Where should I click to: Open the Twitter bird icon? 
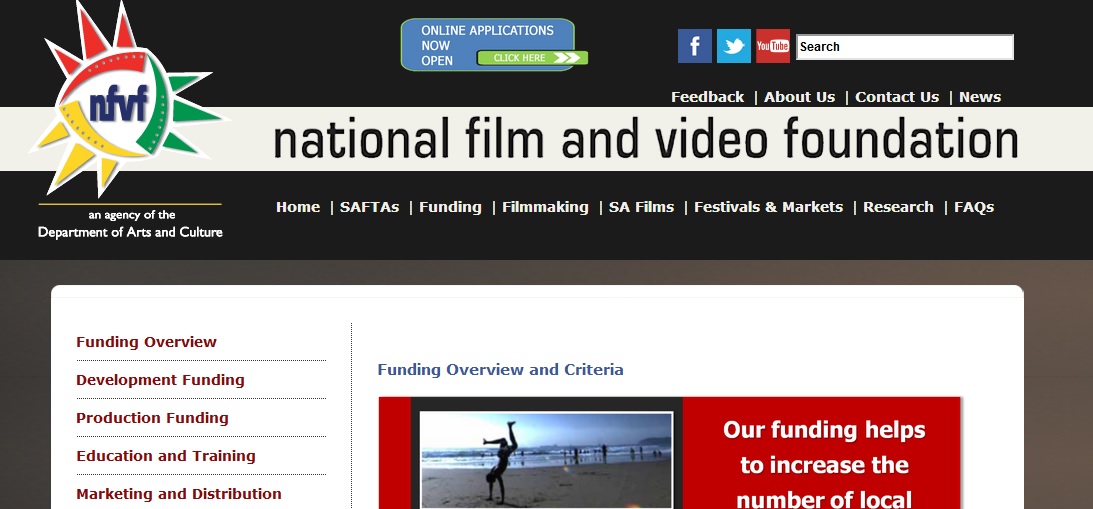tap(733, 46)
